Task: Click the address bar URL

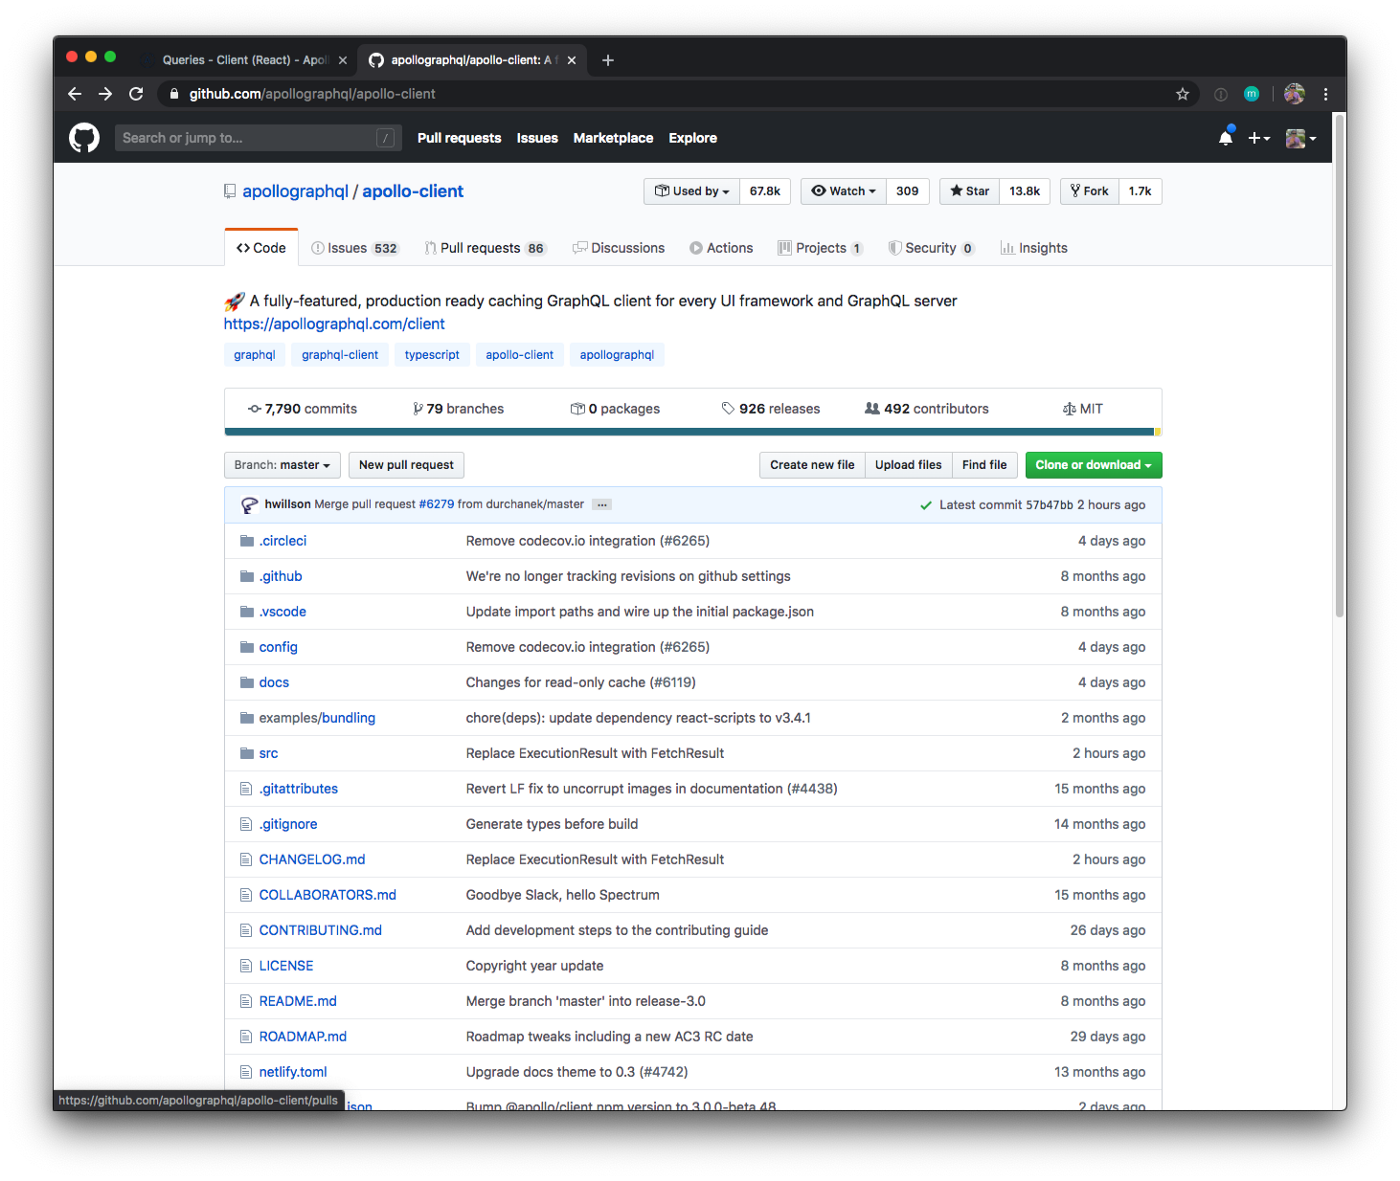Action: (312, 94)
